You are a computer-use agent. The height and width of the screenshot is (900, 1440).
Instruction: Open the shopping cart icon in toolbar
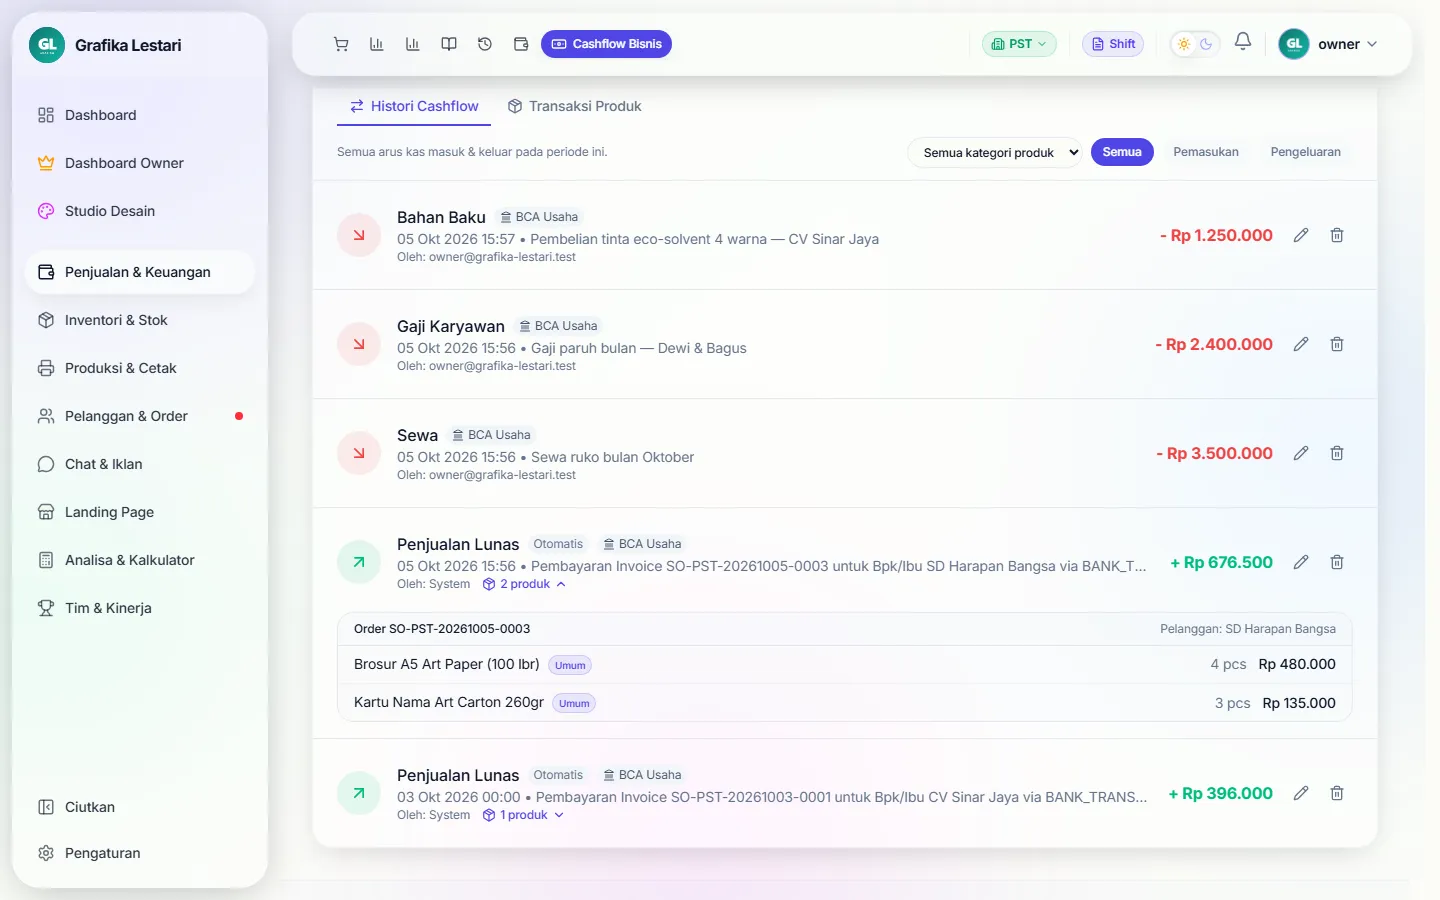coord(341,44)
